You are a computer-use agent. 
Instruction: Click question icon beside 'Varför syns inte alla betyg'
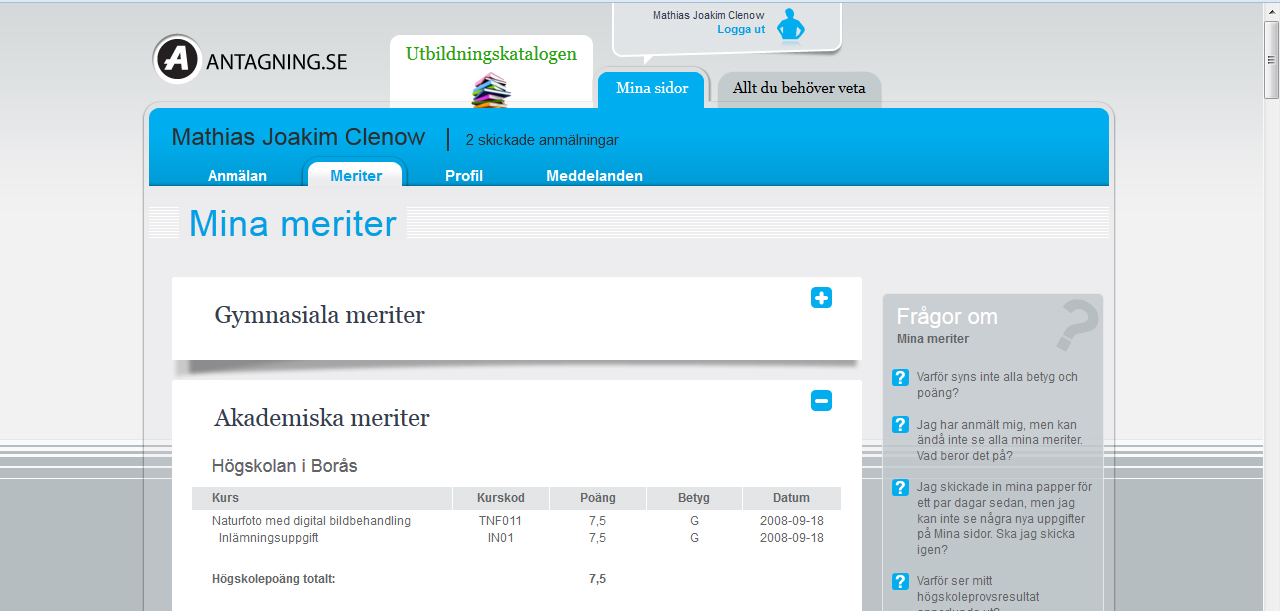900,377
